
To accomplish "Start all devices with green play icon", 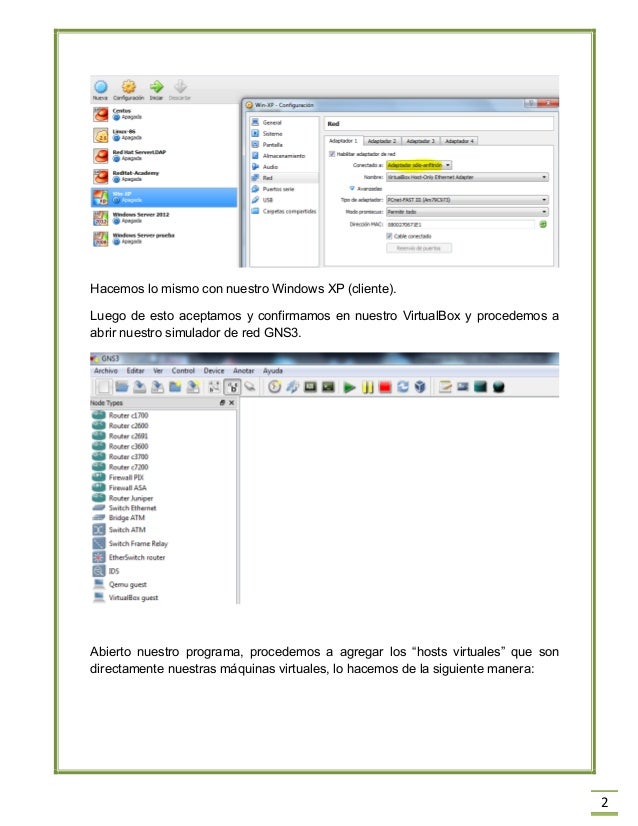I will [349, 388].
